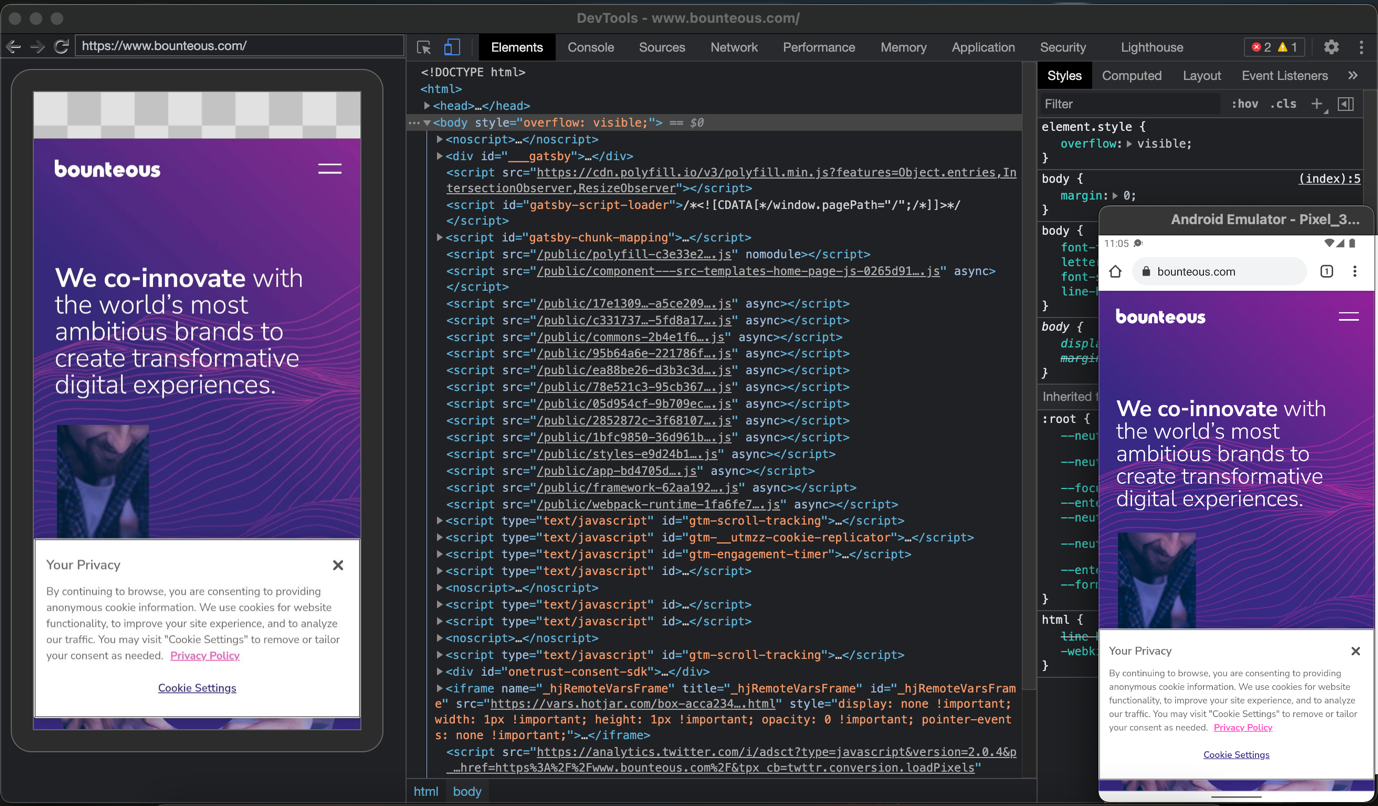The image size is (1378, 806).
Task: Open the Security tab
Action: 1063,47
